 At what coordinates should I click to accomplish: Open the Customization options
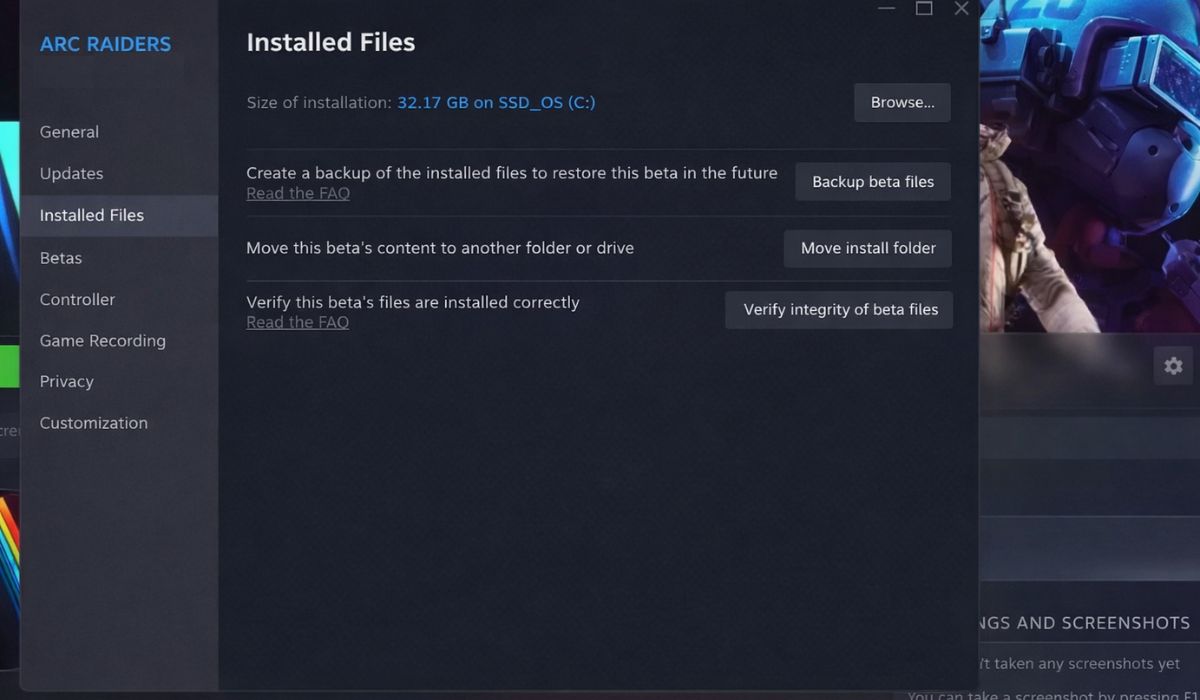coord(93,422)
